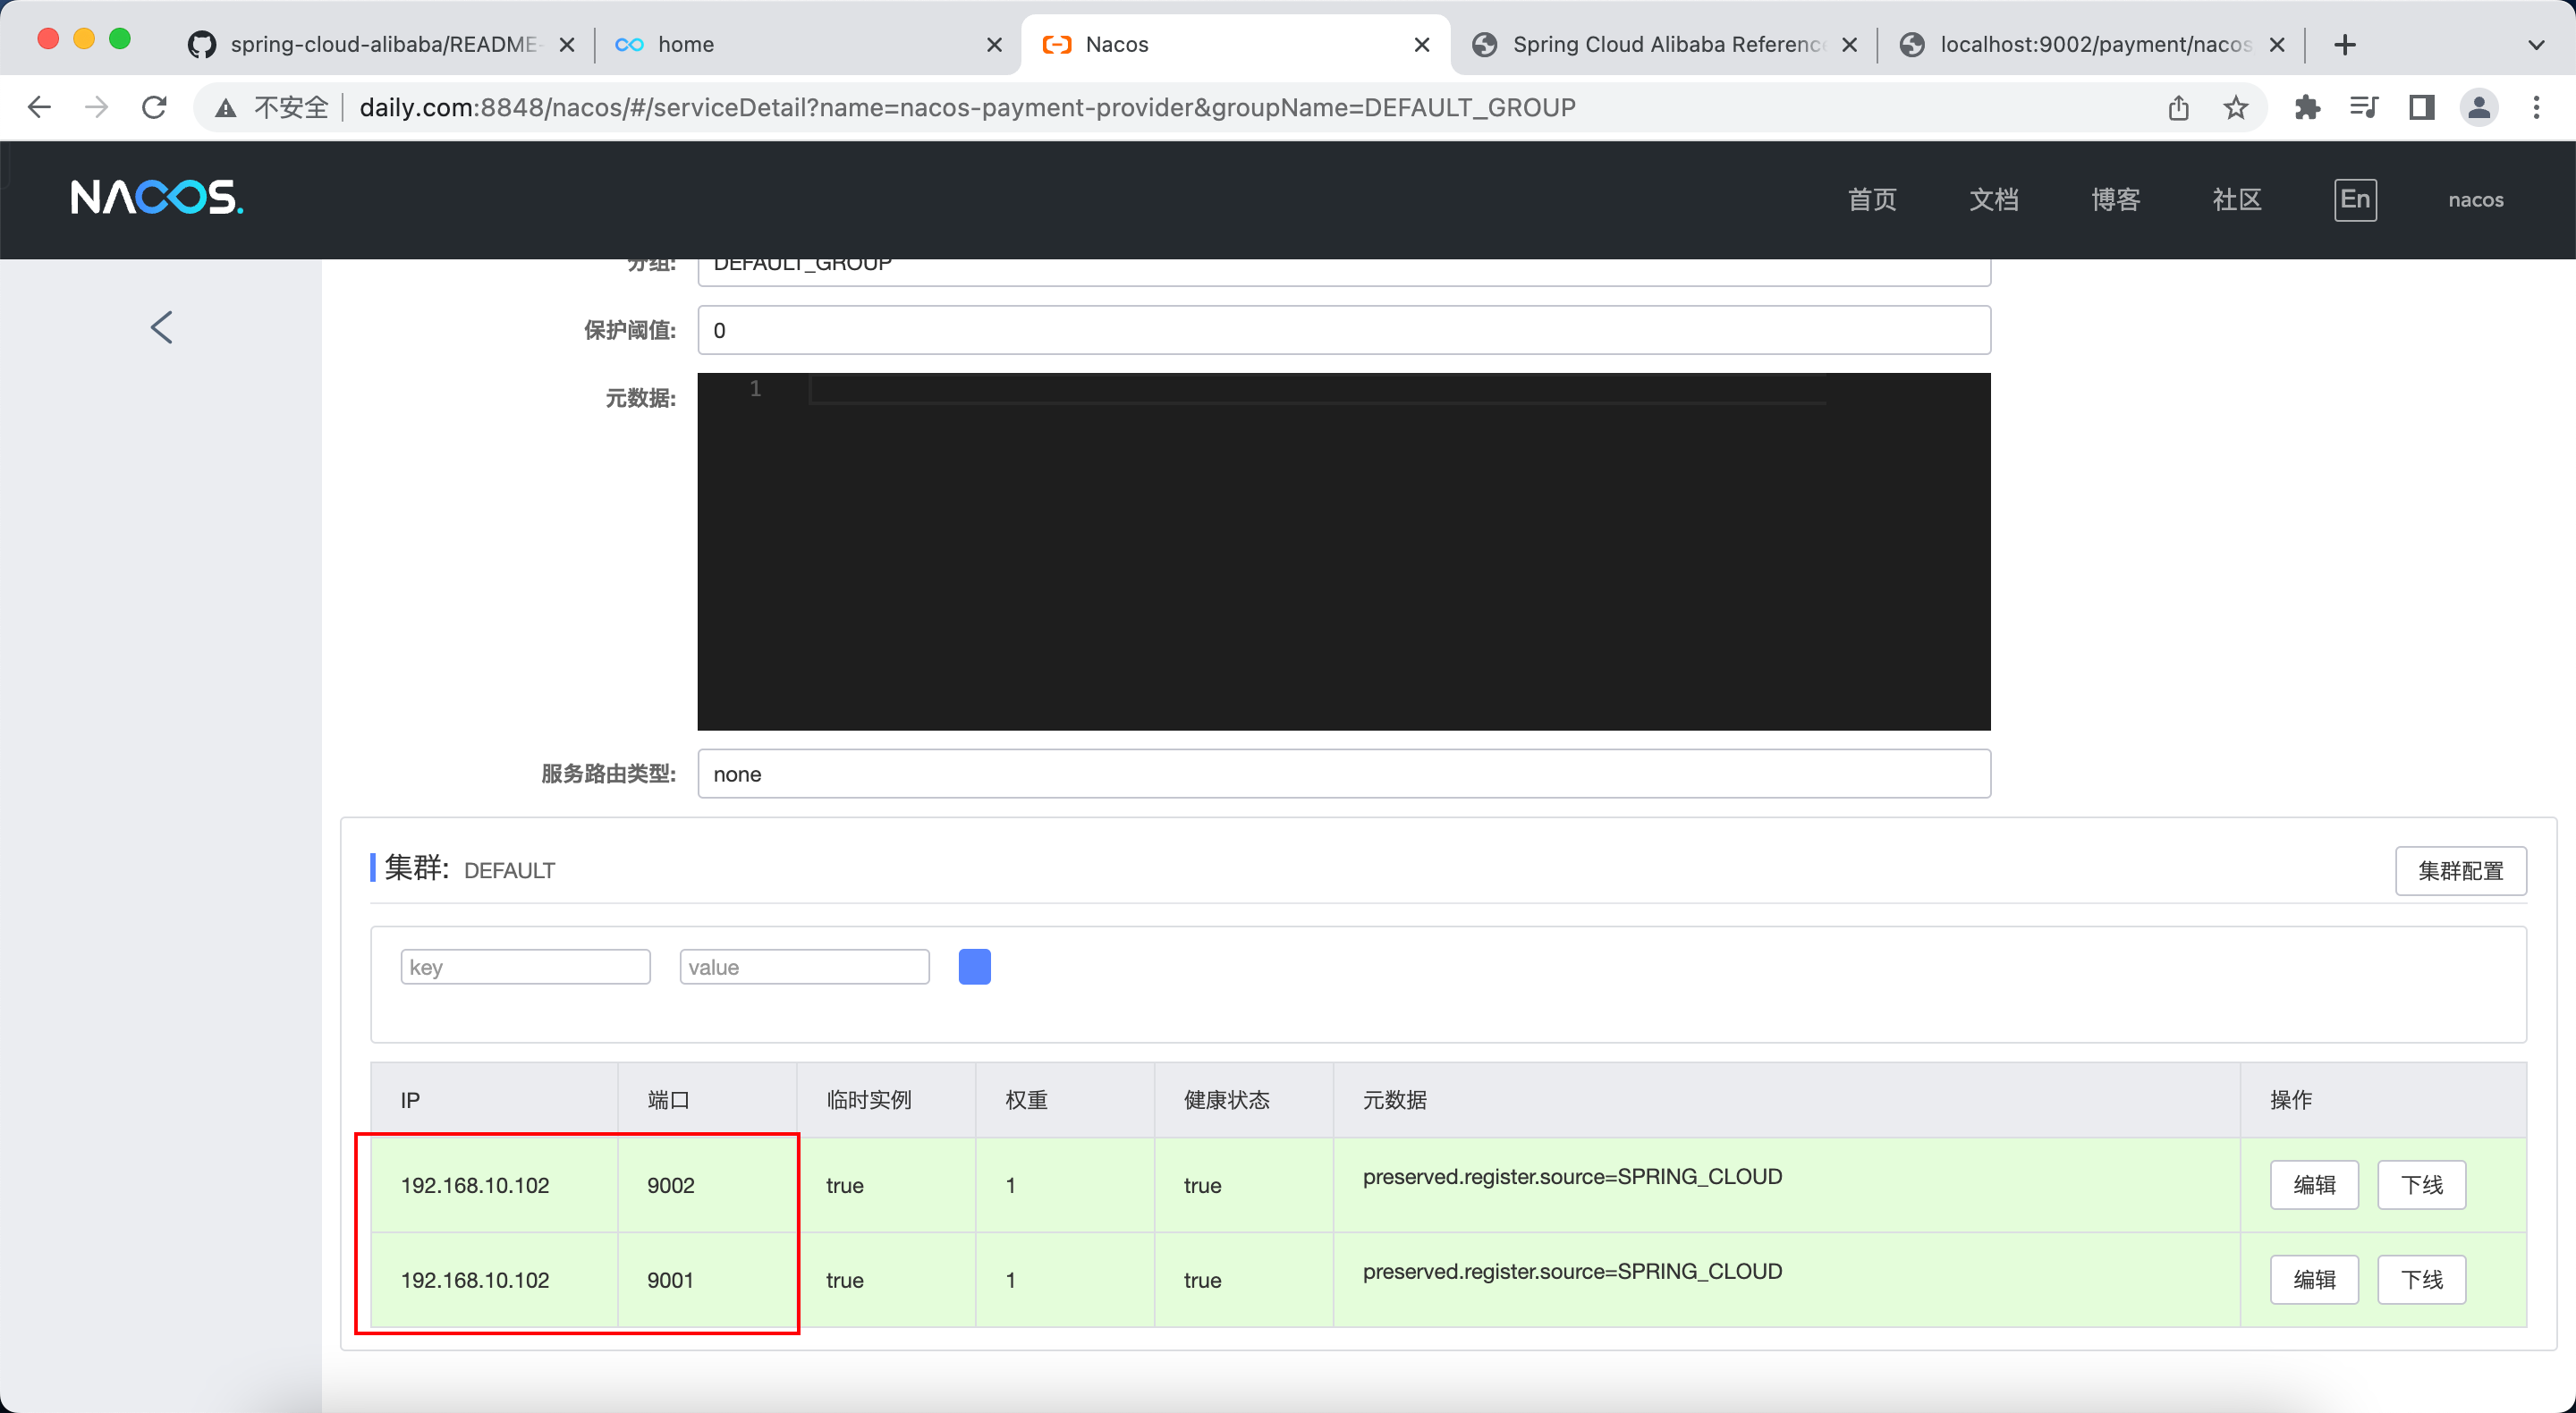Go back using the left chevron arrow
Viewport: 2576px width, 1413px height.
pos(161,327)
